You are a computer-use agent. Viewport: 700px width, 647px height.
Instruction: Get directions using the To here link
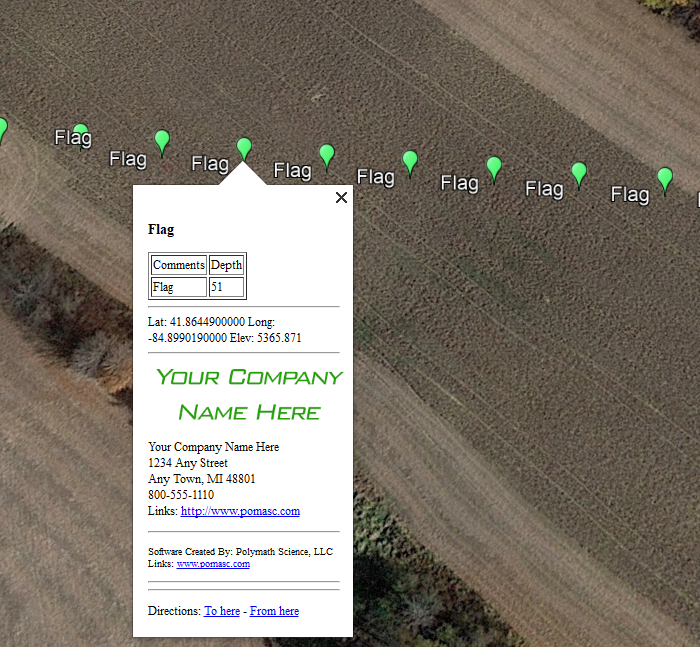[222, 611]
